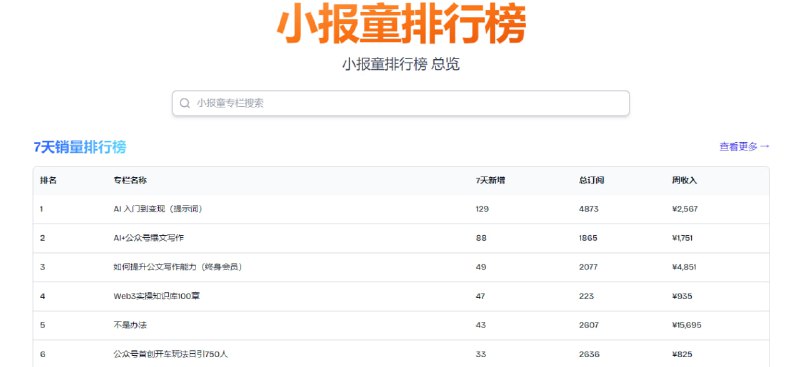Click rank number 4 in the 排名 column
Viewport: 800px width, 367px height.
(x=42, y=296)
